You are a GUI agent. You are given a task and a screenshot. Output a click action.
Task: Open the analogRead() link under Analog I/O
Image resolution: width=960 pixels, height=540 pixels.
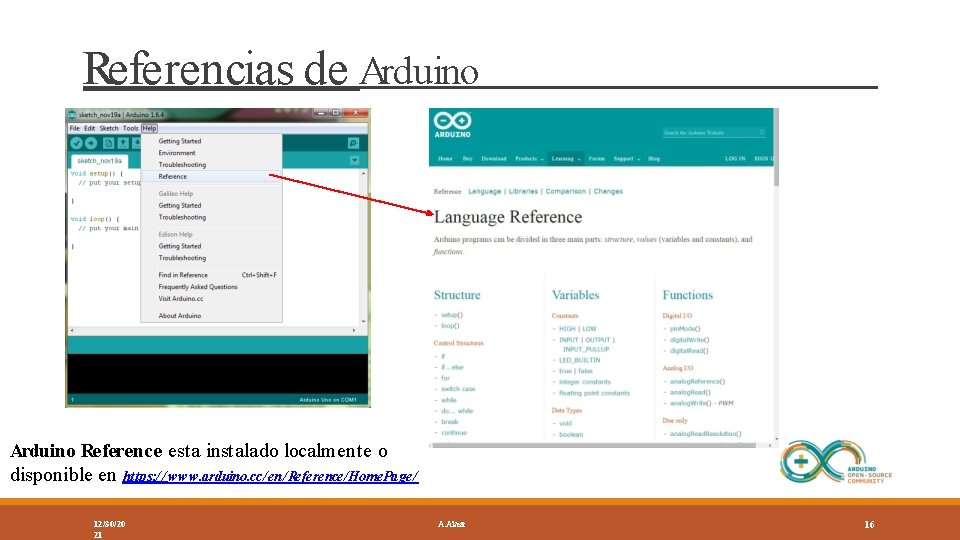click(690, 392)
